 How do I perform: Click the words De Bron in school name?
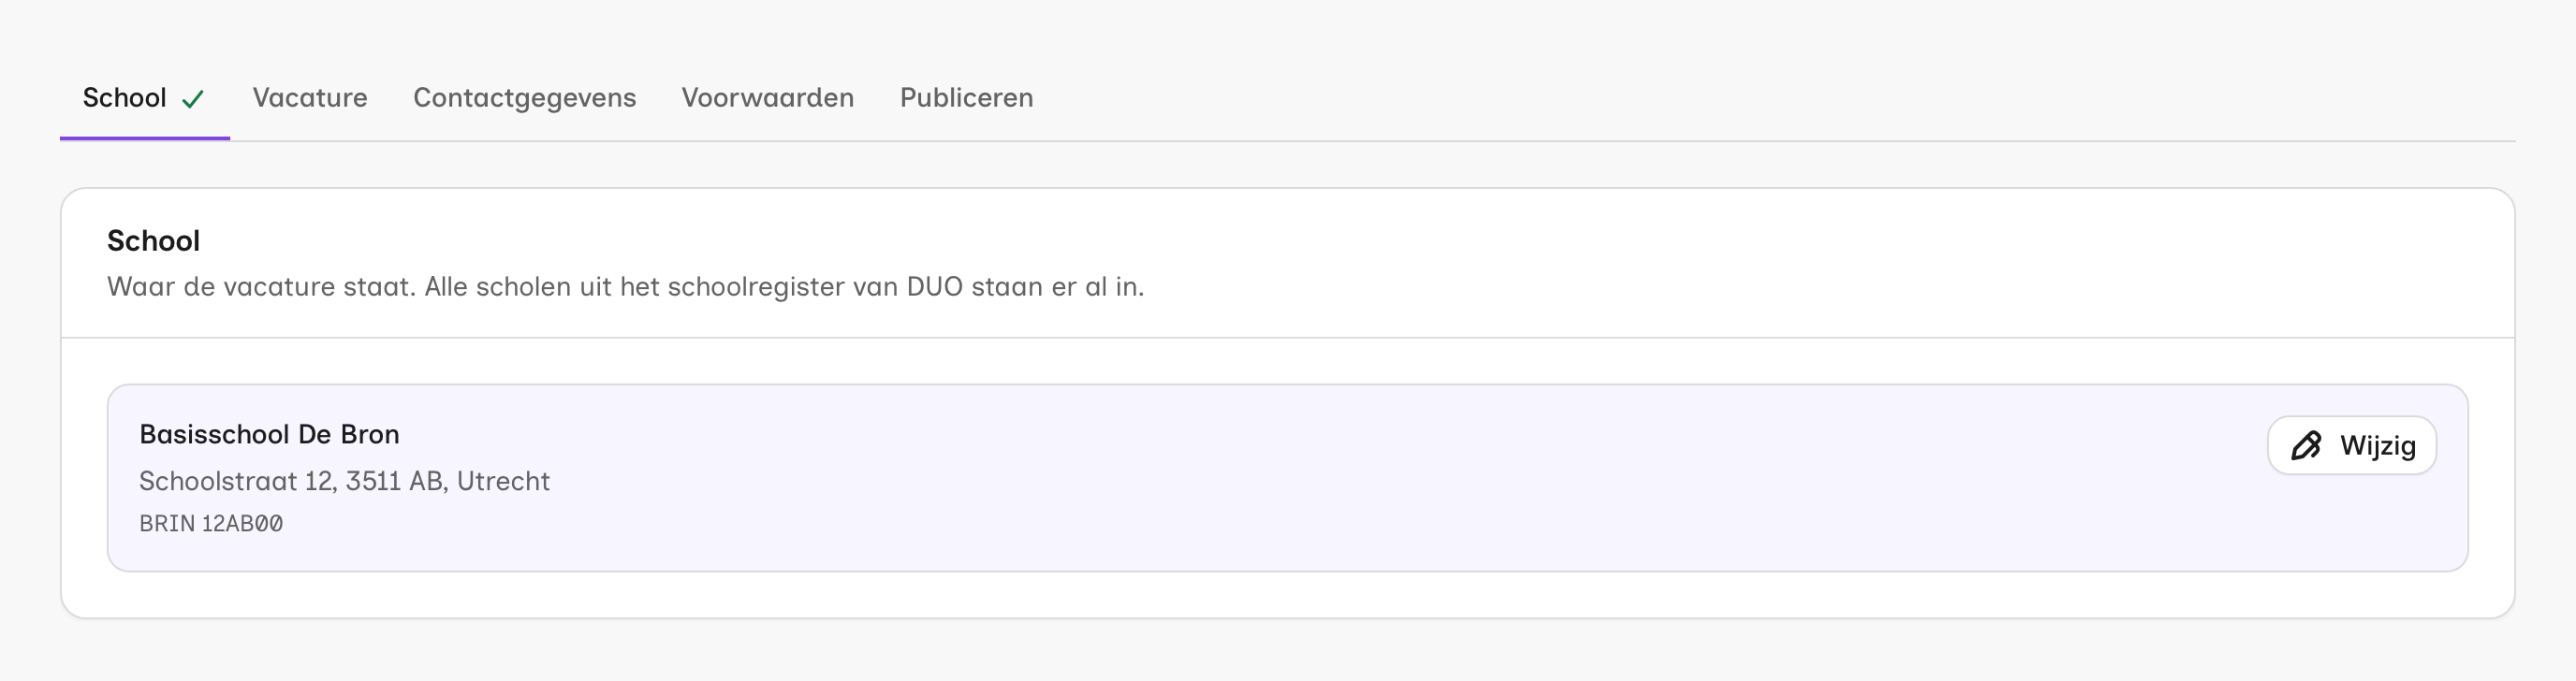(349, 435)
